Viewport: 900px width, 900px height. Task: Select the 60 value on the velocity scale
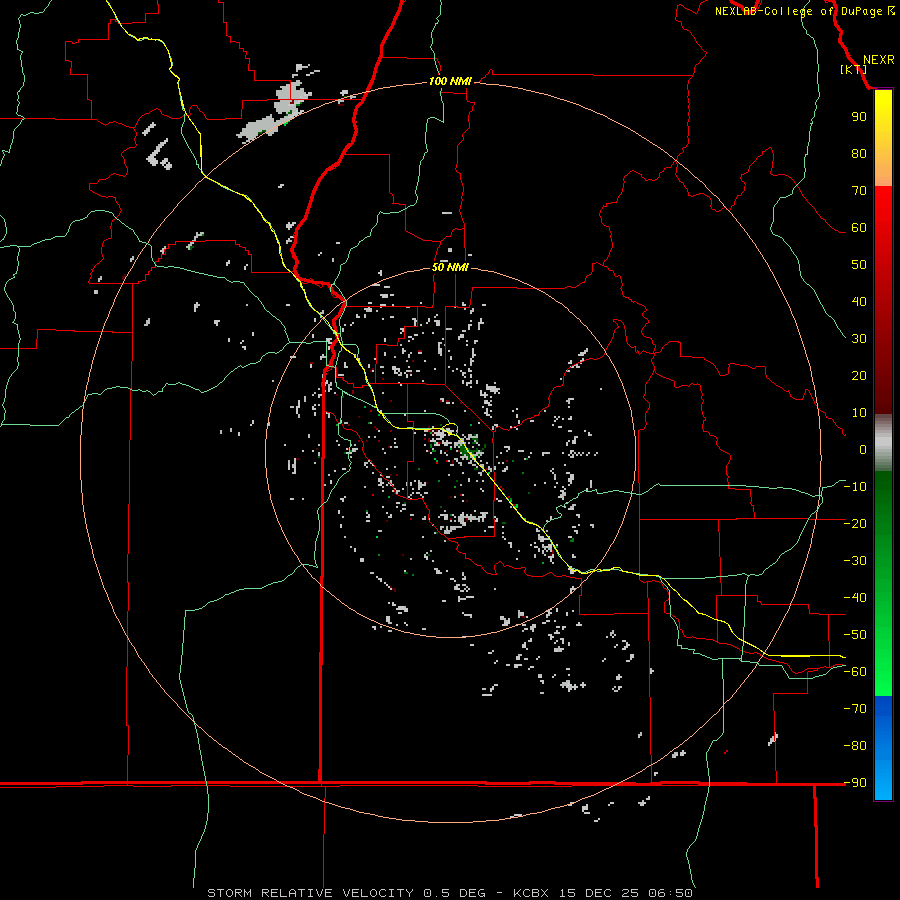[x=859, y=227]
